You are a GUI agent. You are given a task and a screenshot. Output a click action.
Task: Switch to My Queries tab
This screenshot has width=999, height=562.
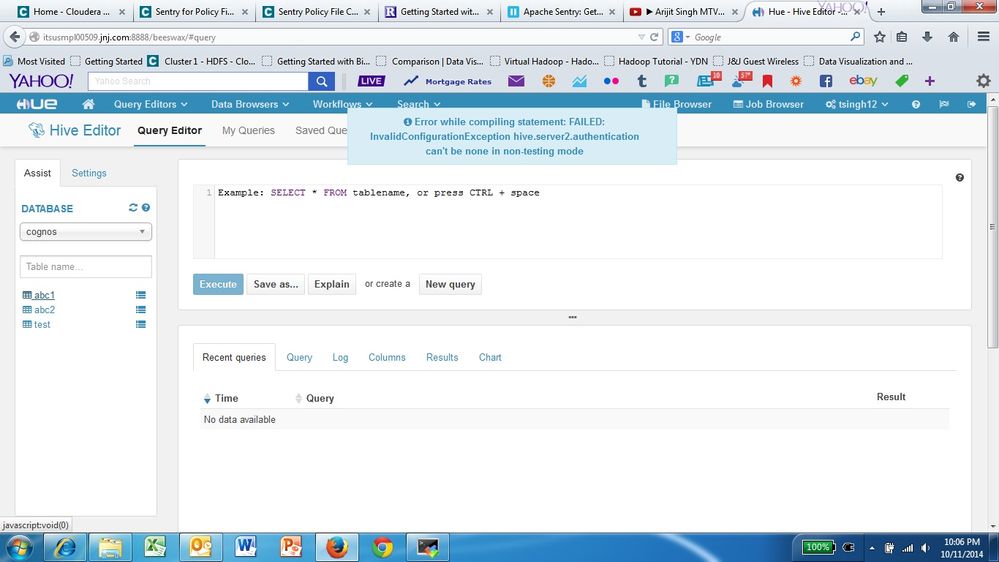click(248, 130)
